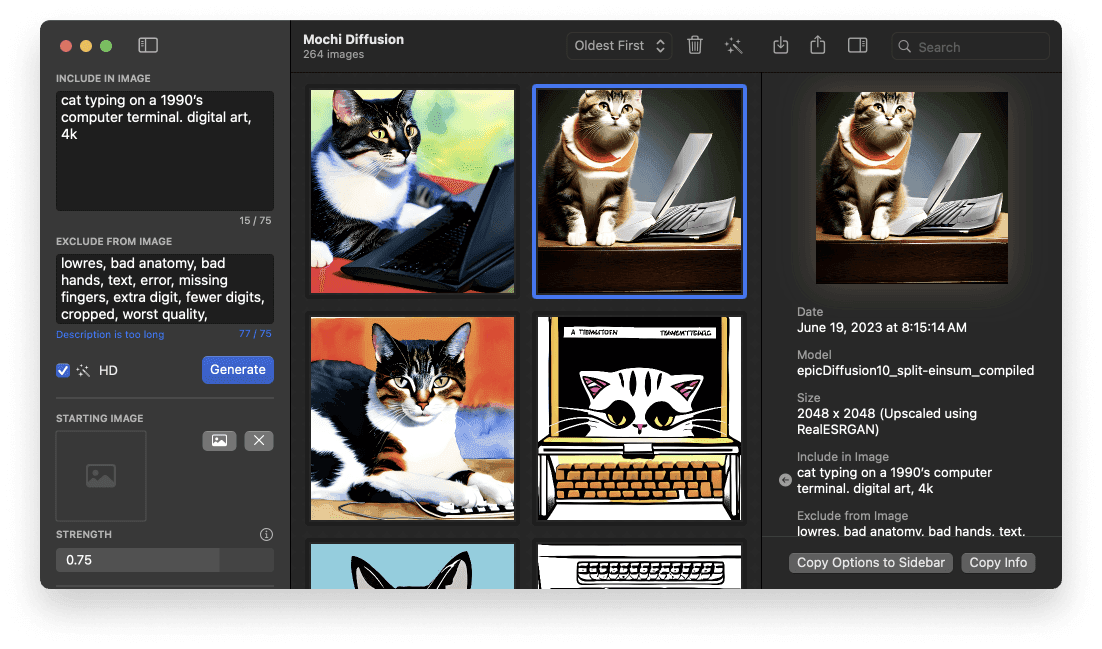Click the size text 2048 x 2048
1102x649 pixels.
tap(886, 421)
